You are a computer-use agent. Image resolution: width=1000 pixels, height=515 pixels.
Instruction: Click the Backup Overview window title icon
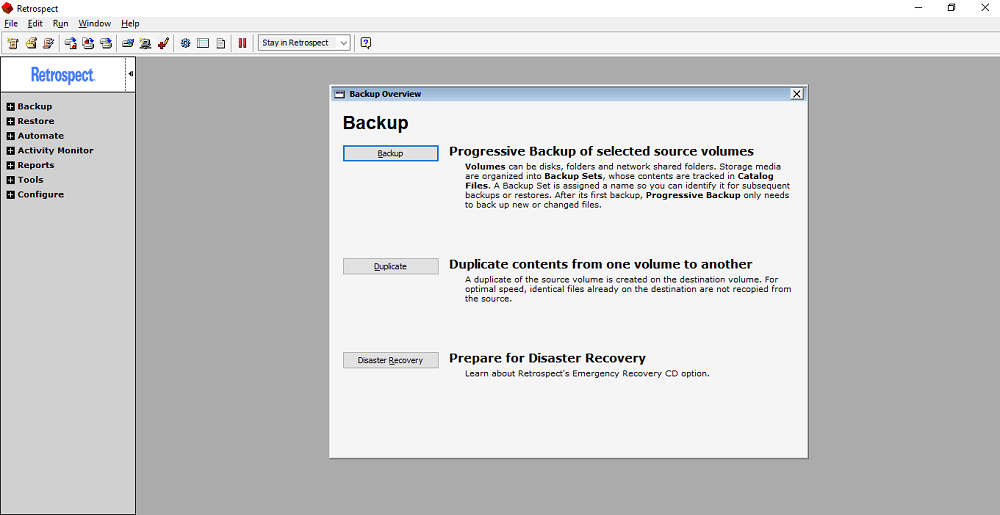(x=340, y=94)
